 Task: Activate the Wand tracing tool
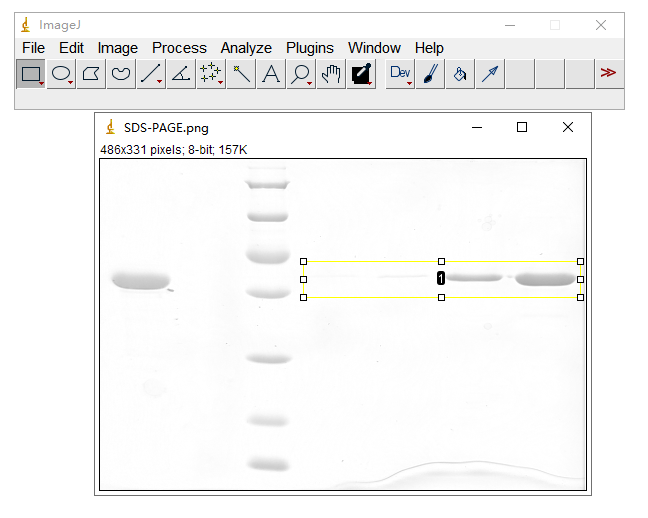pos(241,73)
